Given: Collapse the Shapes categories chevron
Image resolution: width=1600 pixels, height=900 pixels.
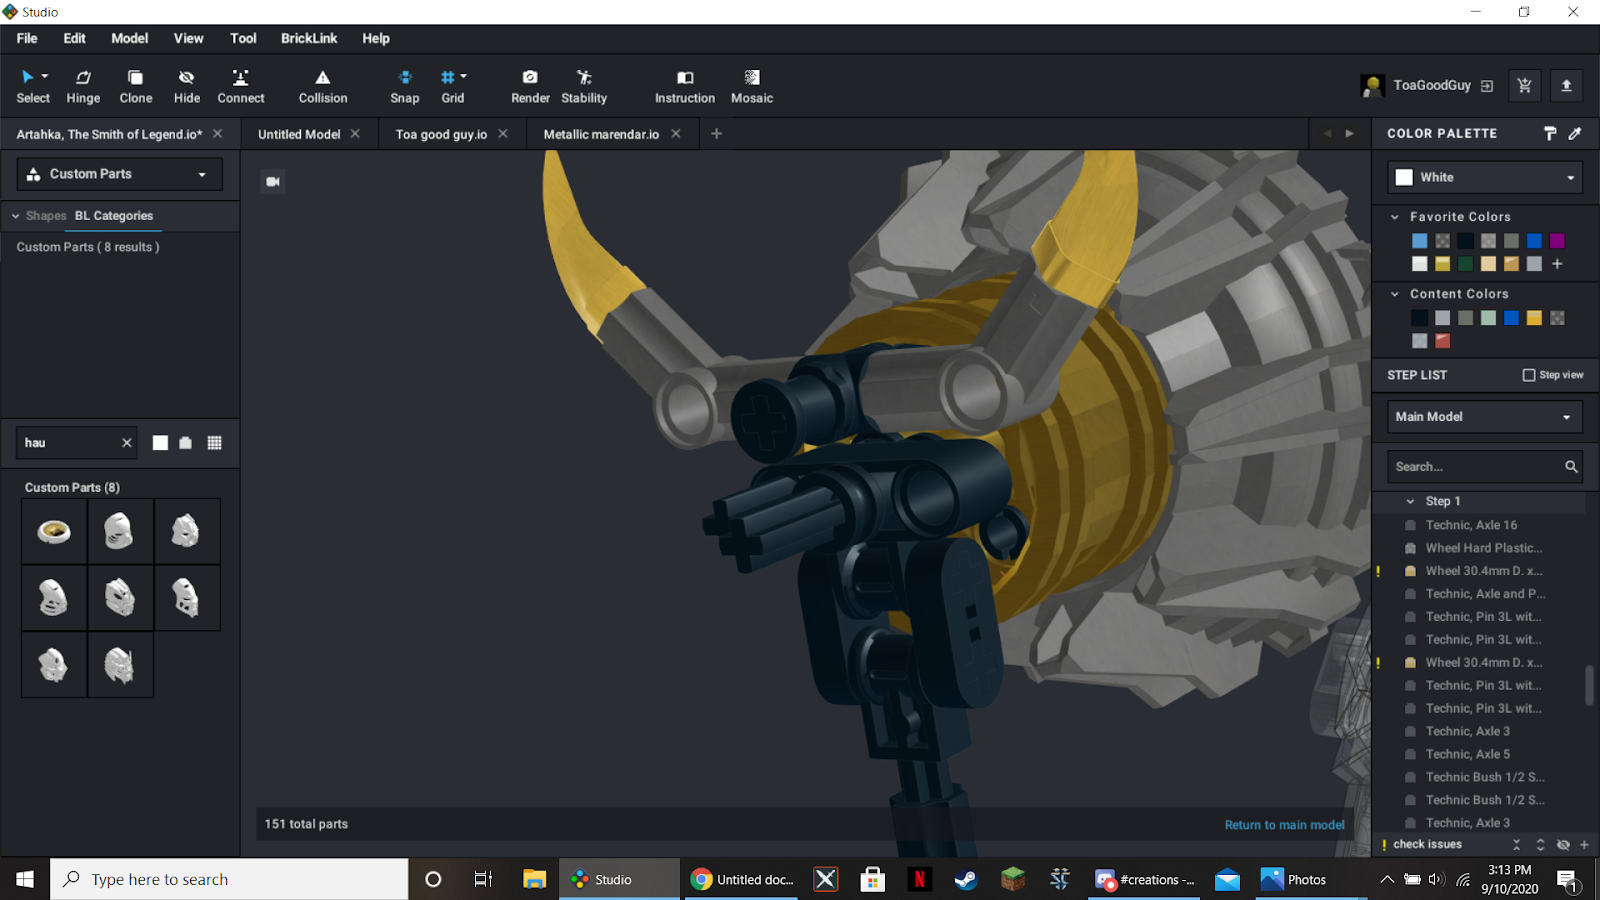Looking at the screenshot, I should tap(15, 216).
